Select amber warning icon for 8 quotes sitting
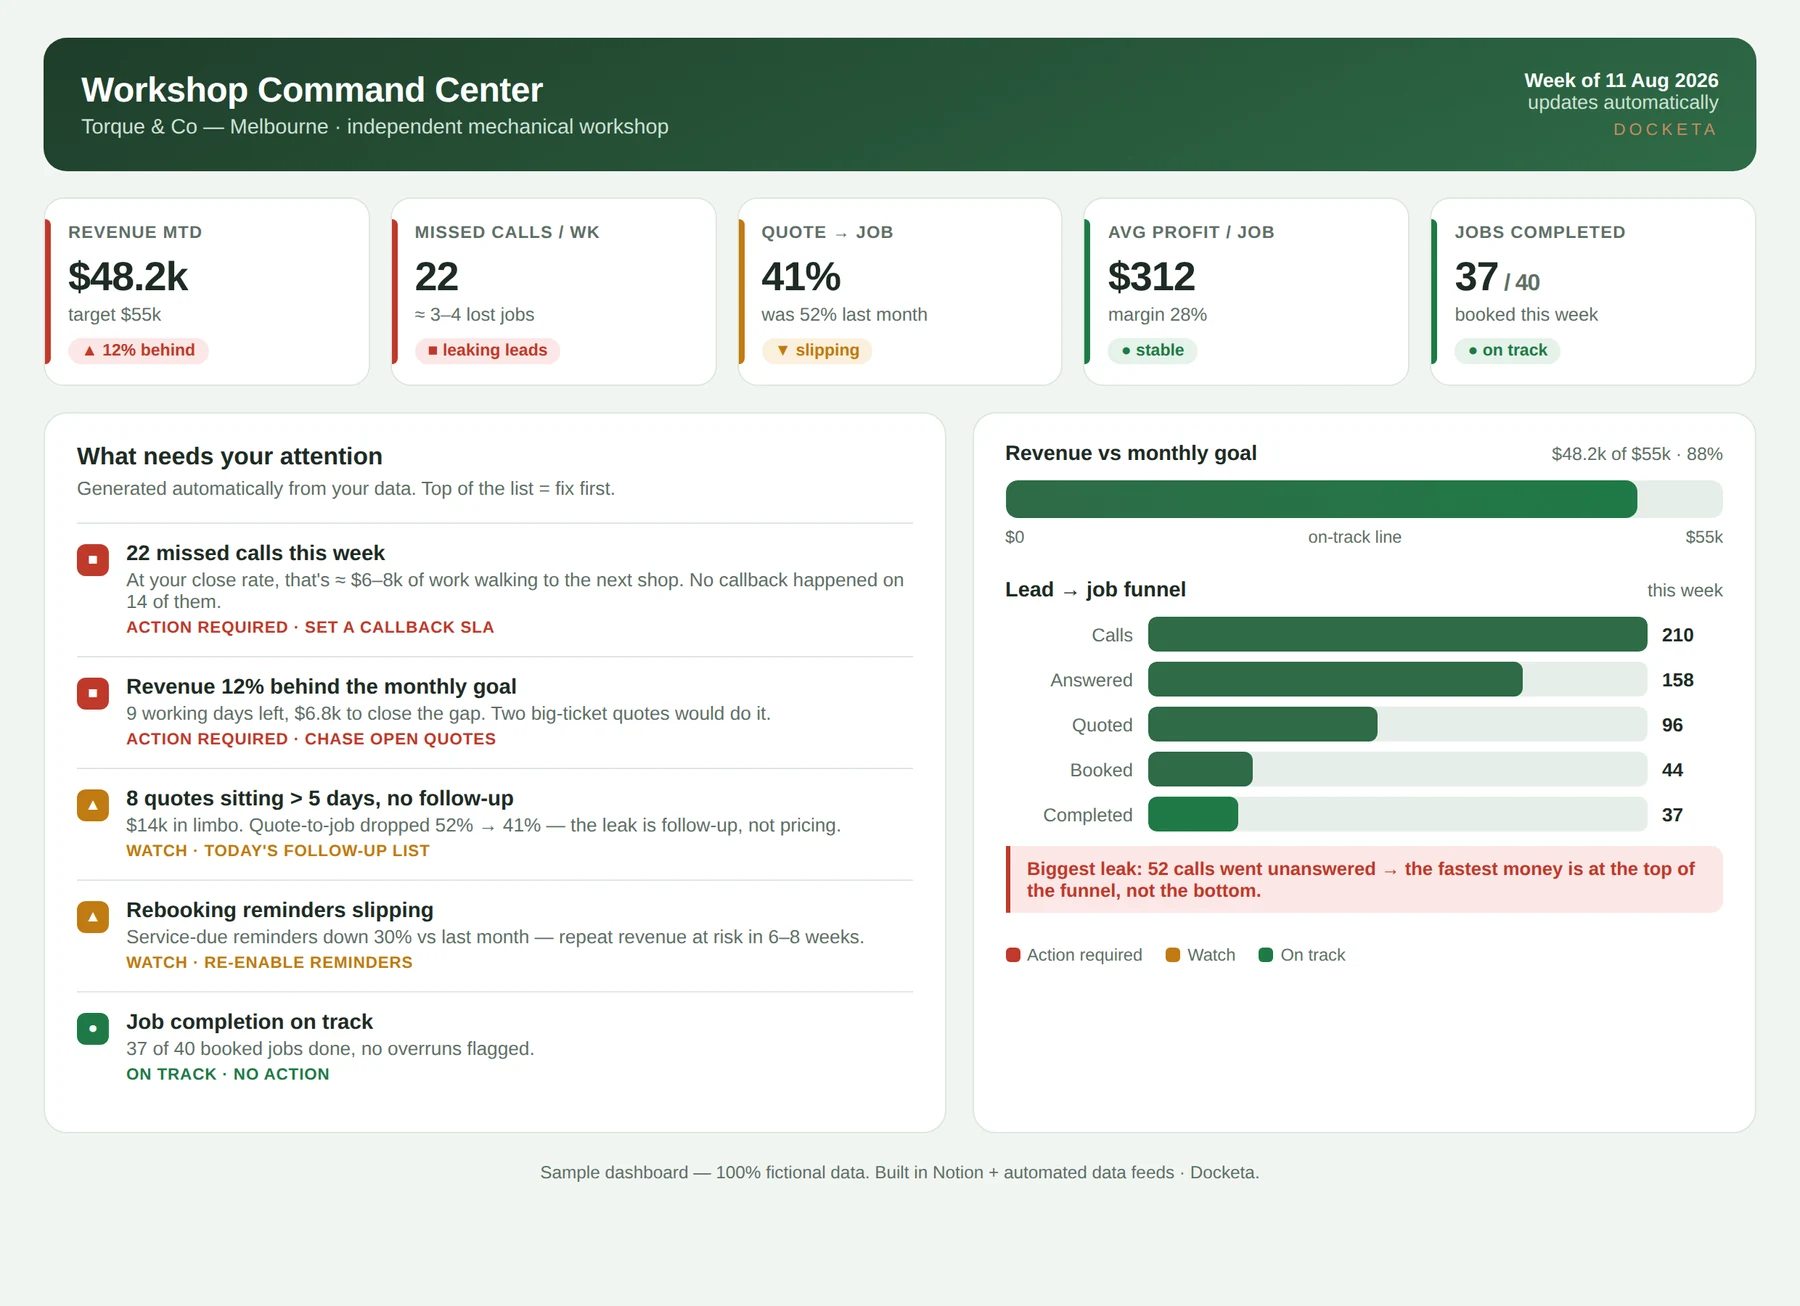Screen dimensions: 1800x1306 click(x=93, y=805)
